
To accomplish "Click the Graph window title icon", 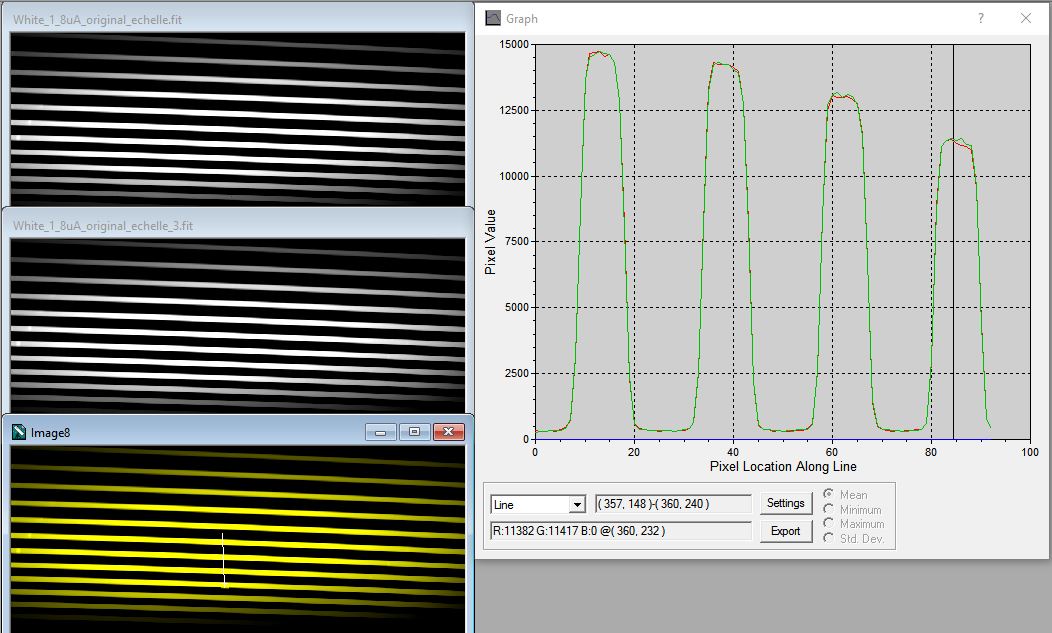I will click(493, 18).
